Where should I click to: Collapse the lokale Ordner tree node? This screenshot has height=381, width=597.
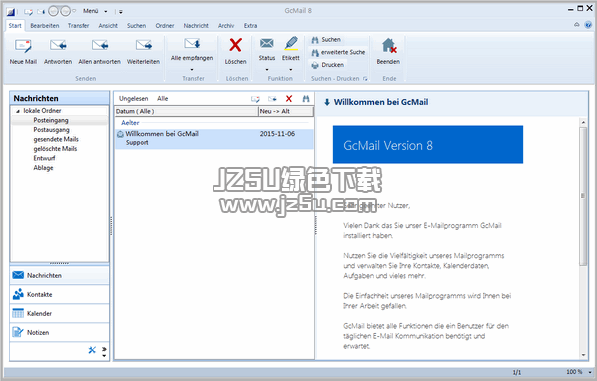click(x=18, y=111)
